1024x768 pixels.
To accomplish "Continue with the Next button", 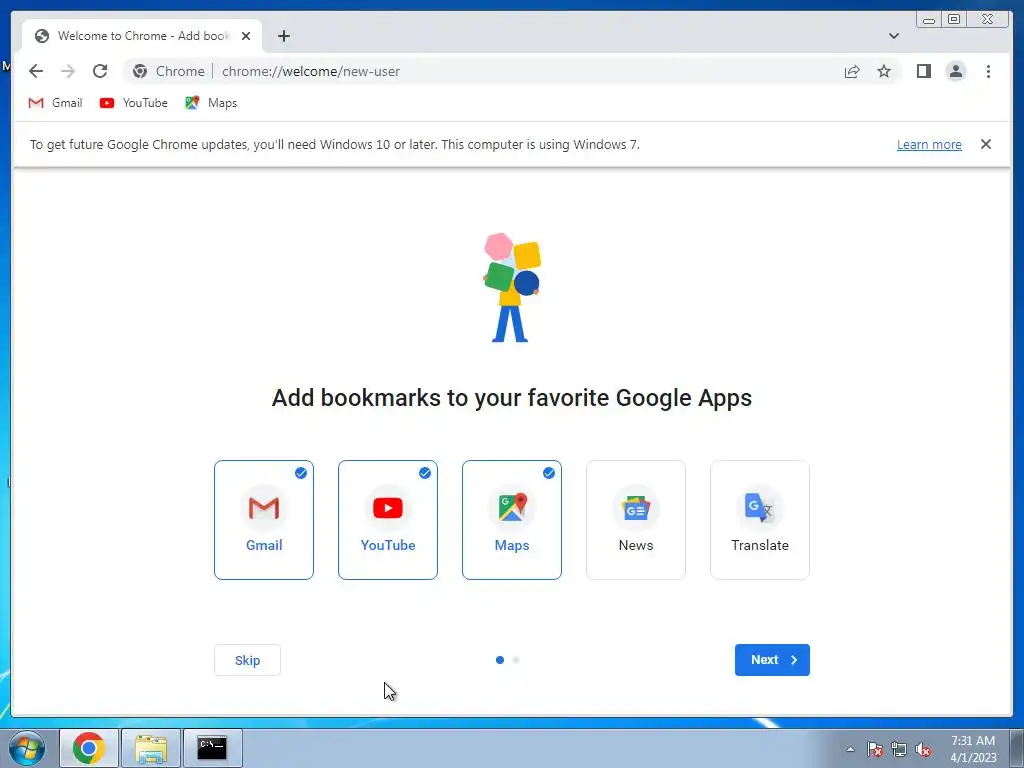I will click(x=772, y=660).
